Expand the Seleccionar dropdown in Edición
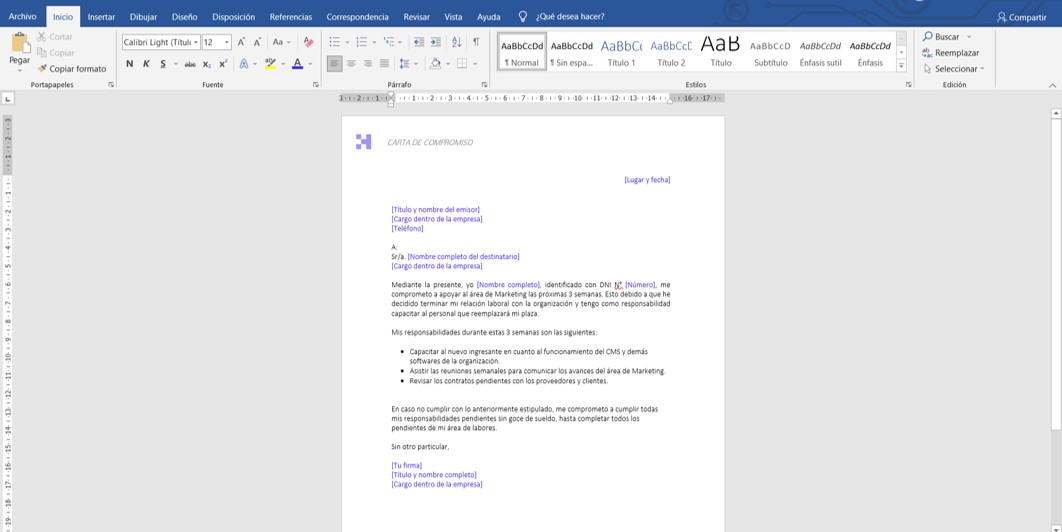This screenshot has width=1062, height=532. point(955,69)
